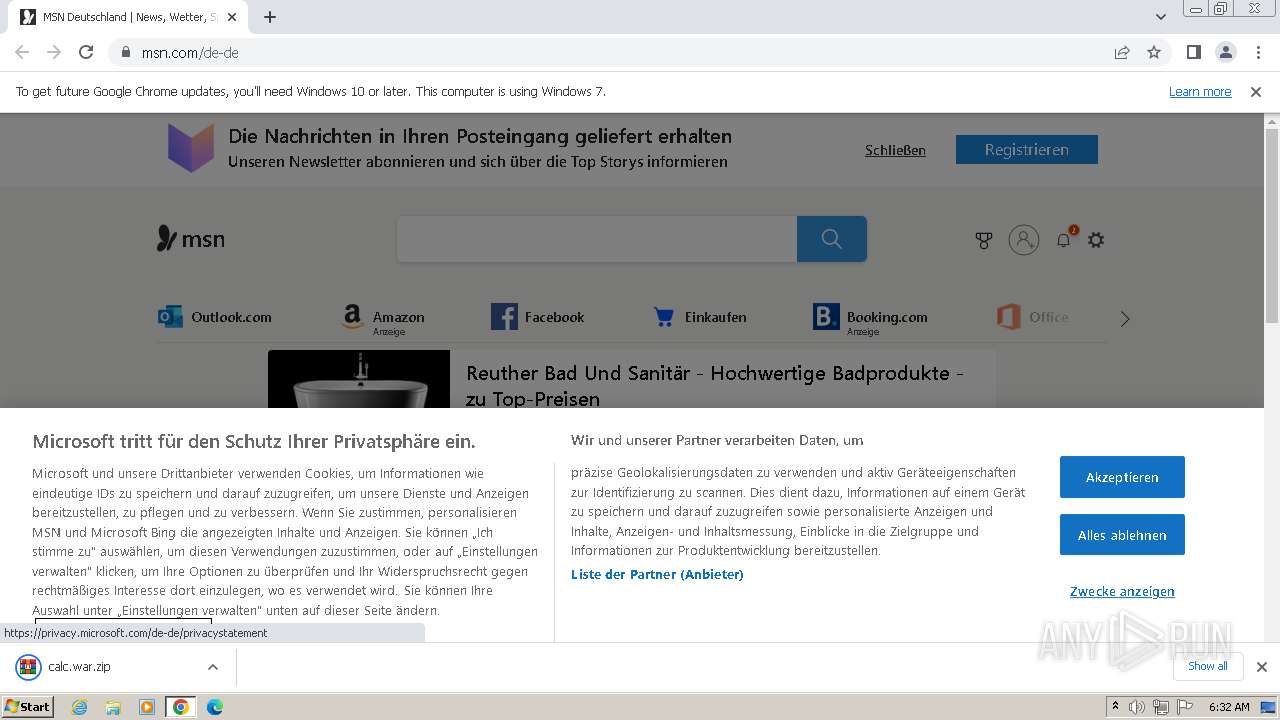Select the MSN Deutschland tab
The width and height of the screenshot is (1280, 720).
[x=130, y=17]
